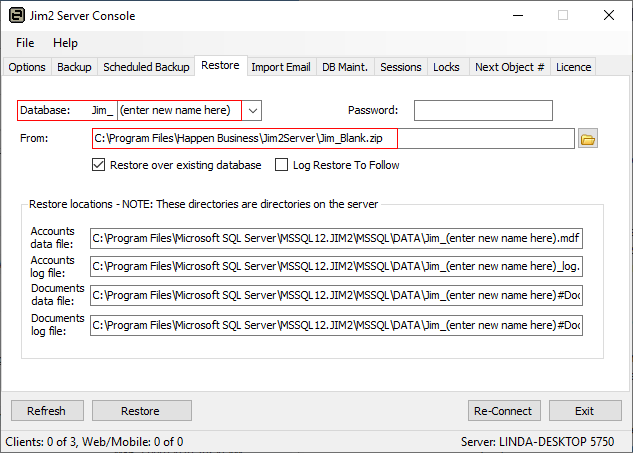
Task: View the Sessions tab
Action: (400, 67)
